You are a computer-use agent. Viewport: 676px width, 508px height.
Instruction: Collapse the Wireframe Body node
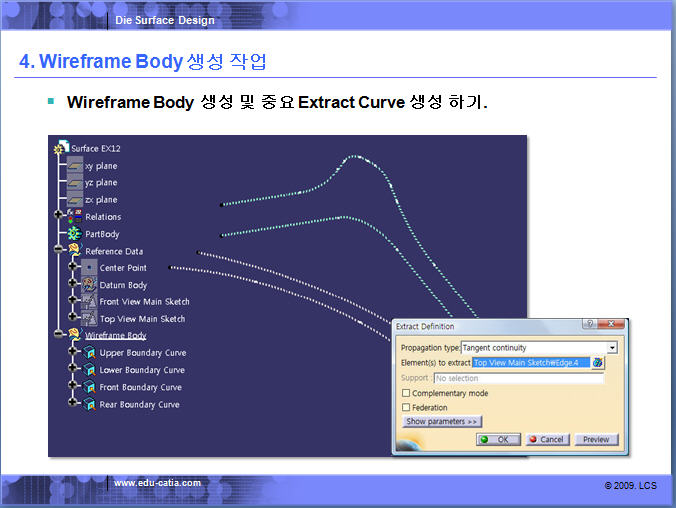click(x=60, y=336)
